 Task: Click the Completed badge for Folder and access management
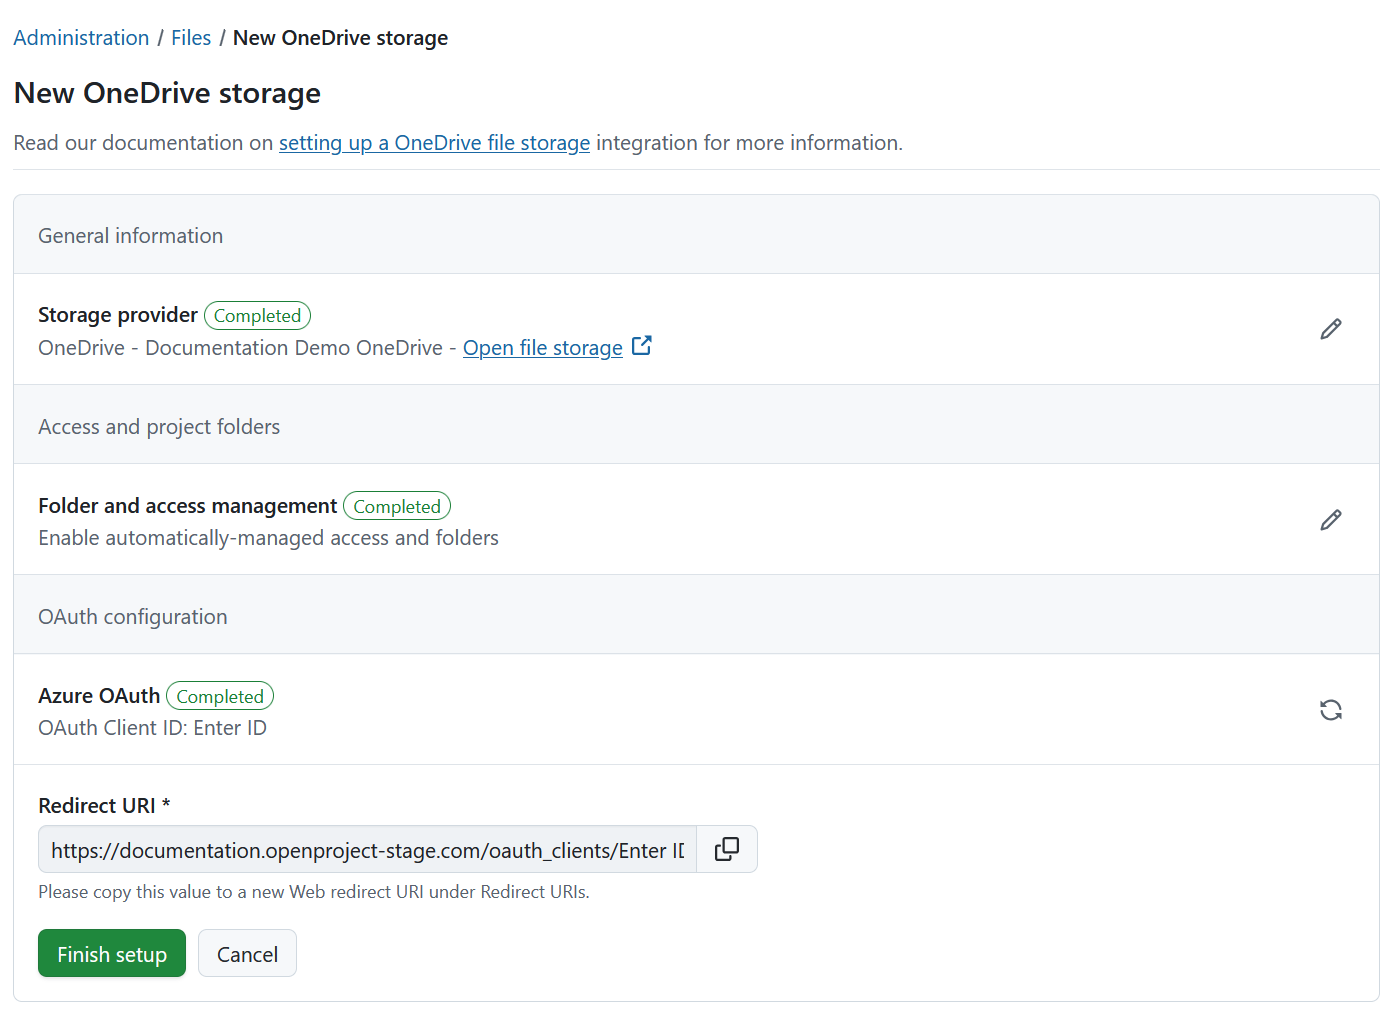click(x=396, y=506)
